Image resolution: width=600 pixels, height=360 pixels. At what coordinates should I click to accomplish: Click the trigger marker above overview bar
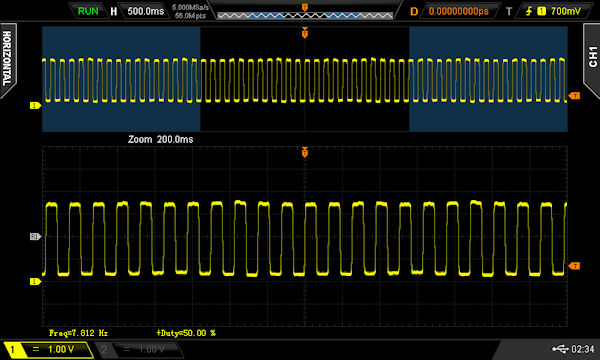pyautogui.click(x=305, y=7)
